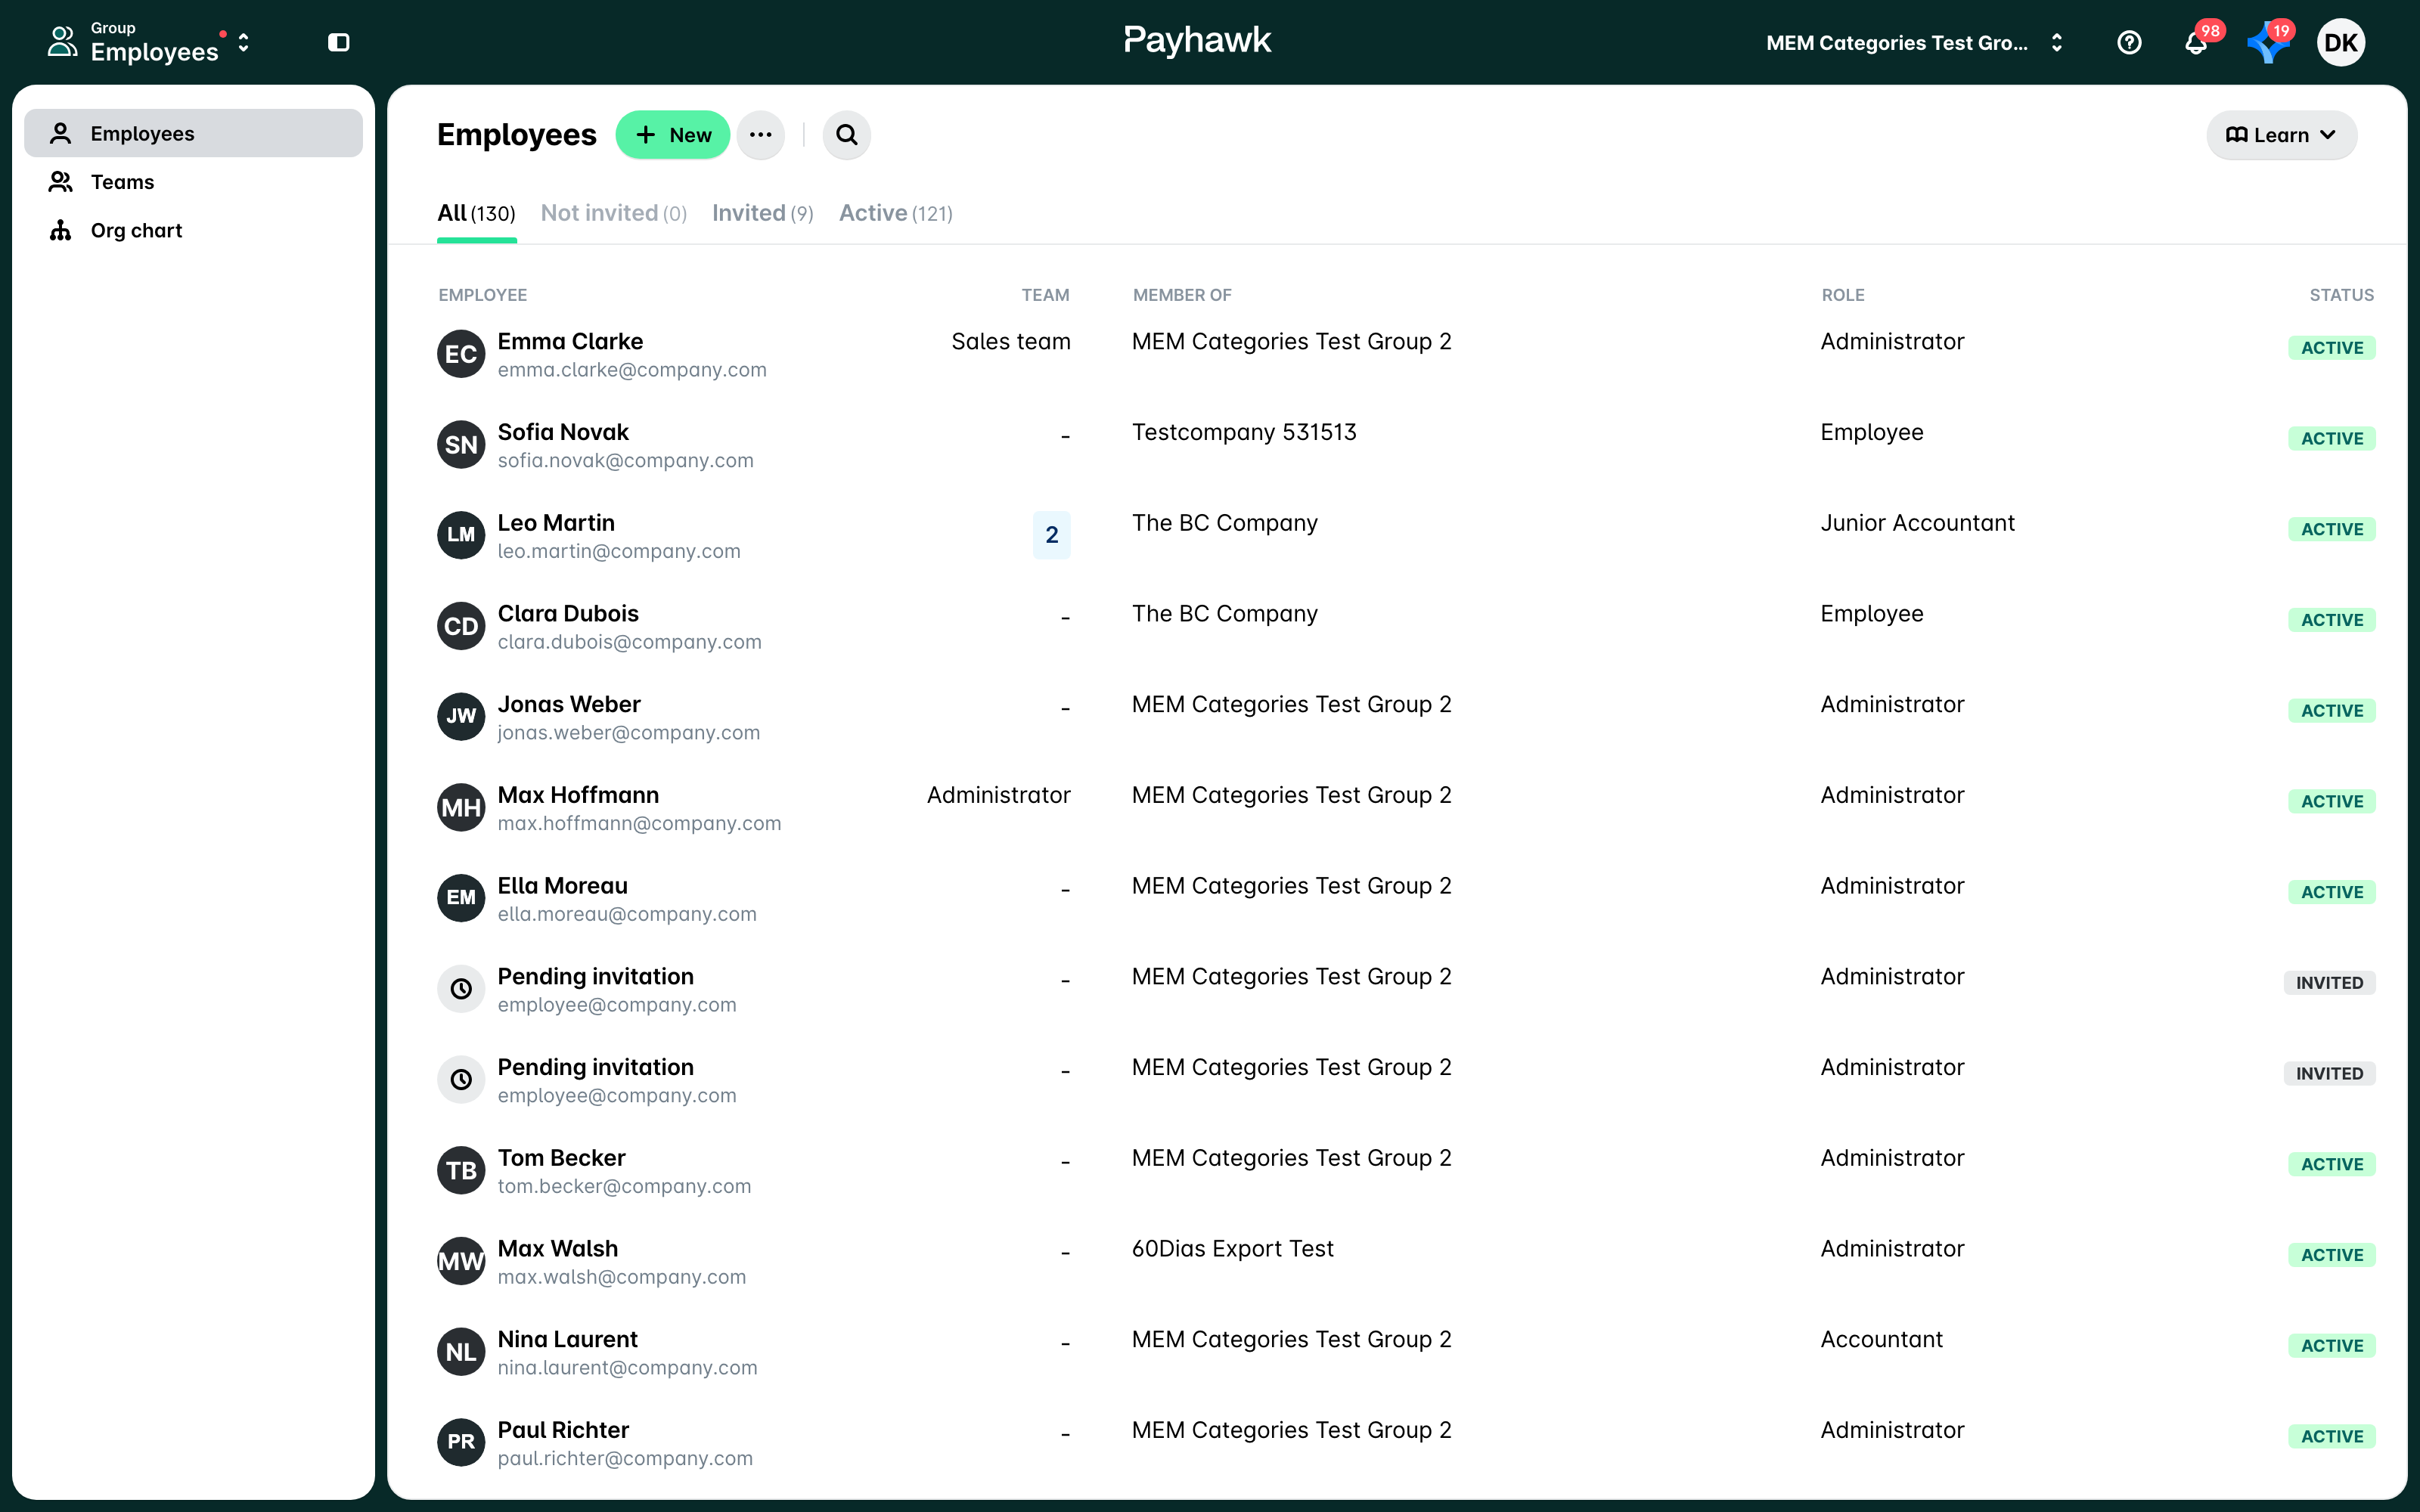Click Nina Laurent's NL avatar
Viewport: 2420px width, 1512px height.
(461, 1352)
